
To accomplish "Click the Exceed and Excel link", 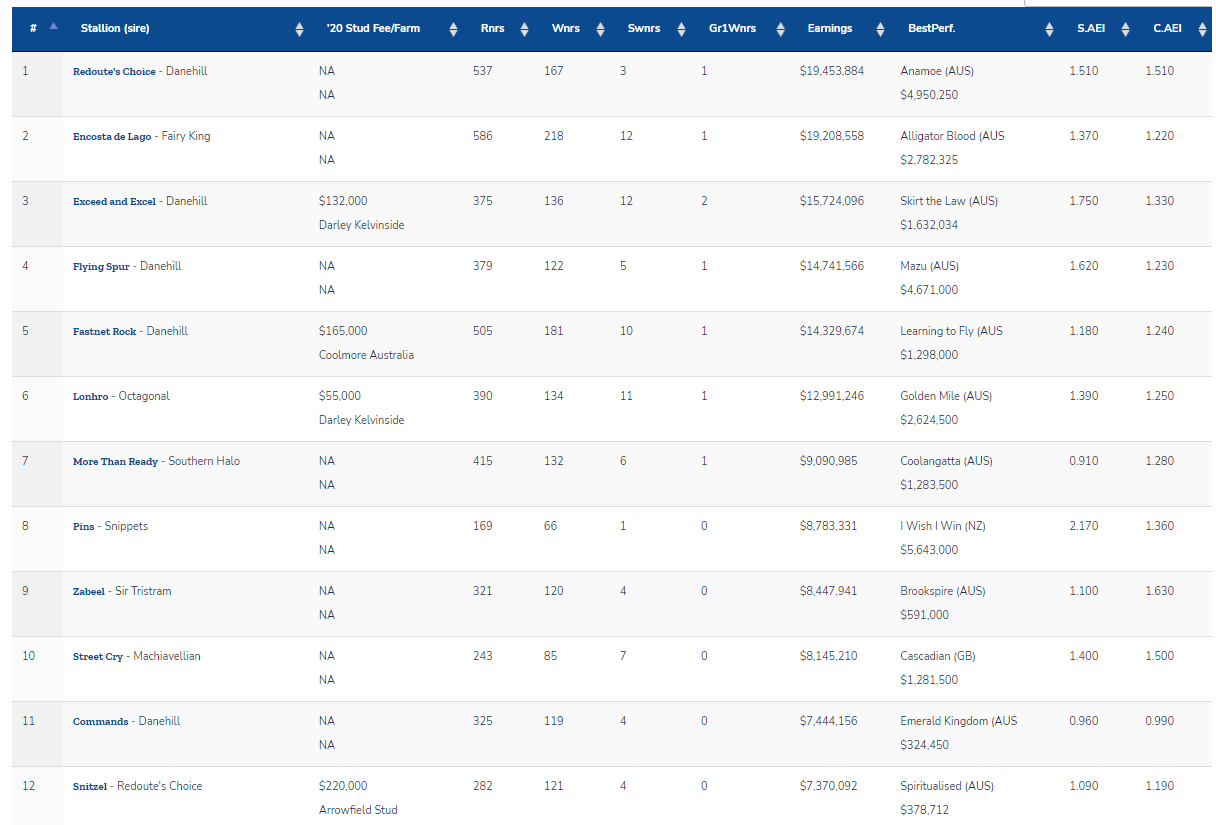I will pos(114,202).
